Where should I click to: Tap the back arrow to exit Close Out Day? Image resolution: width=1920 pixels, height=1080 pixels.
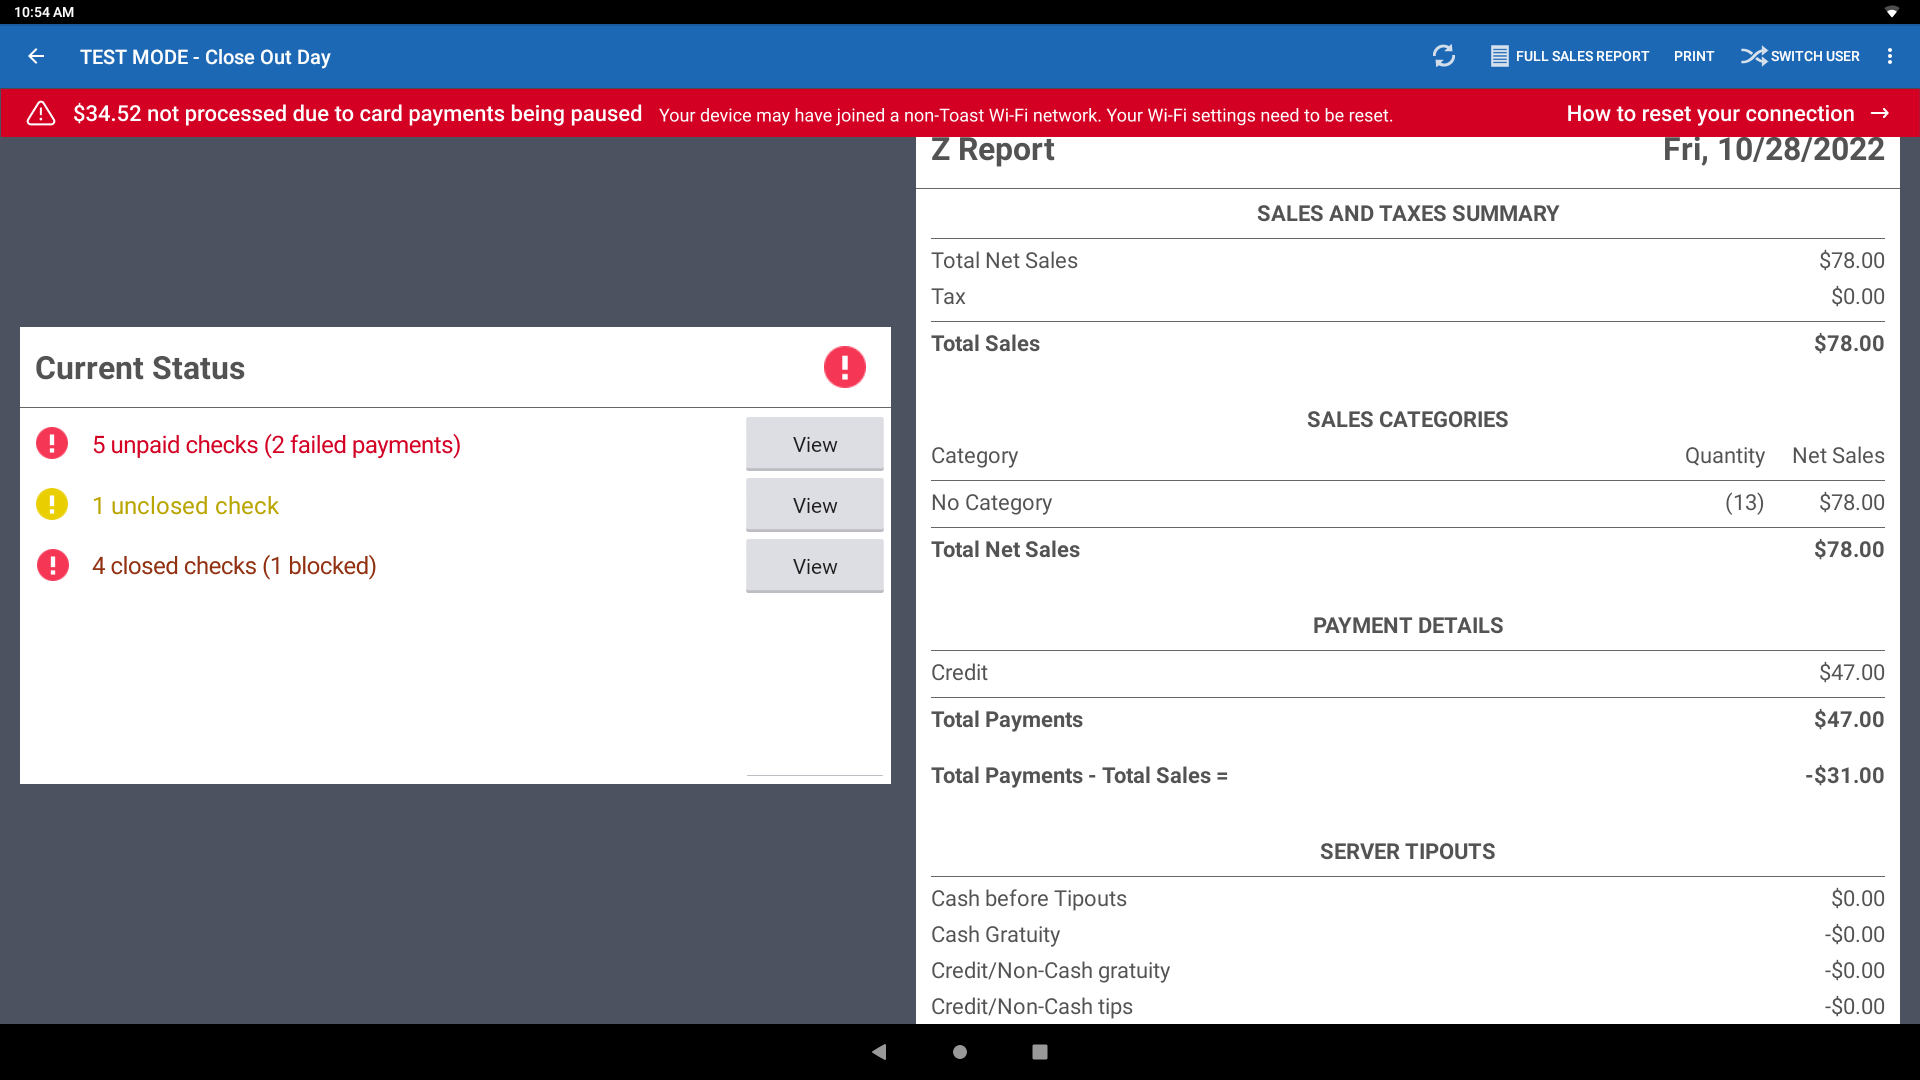point(37,57)
